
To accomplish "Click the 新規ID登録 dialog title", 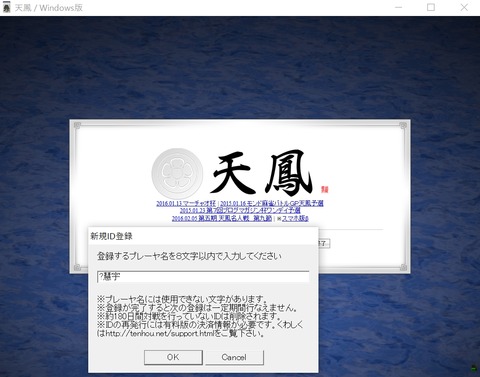I will (111, 236).
